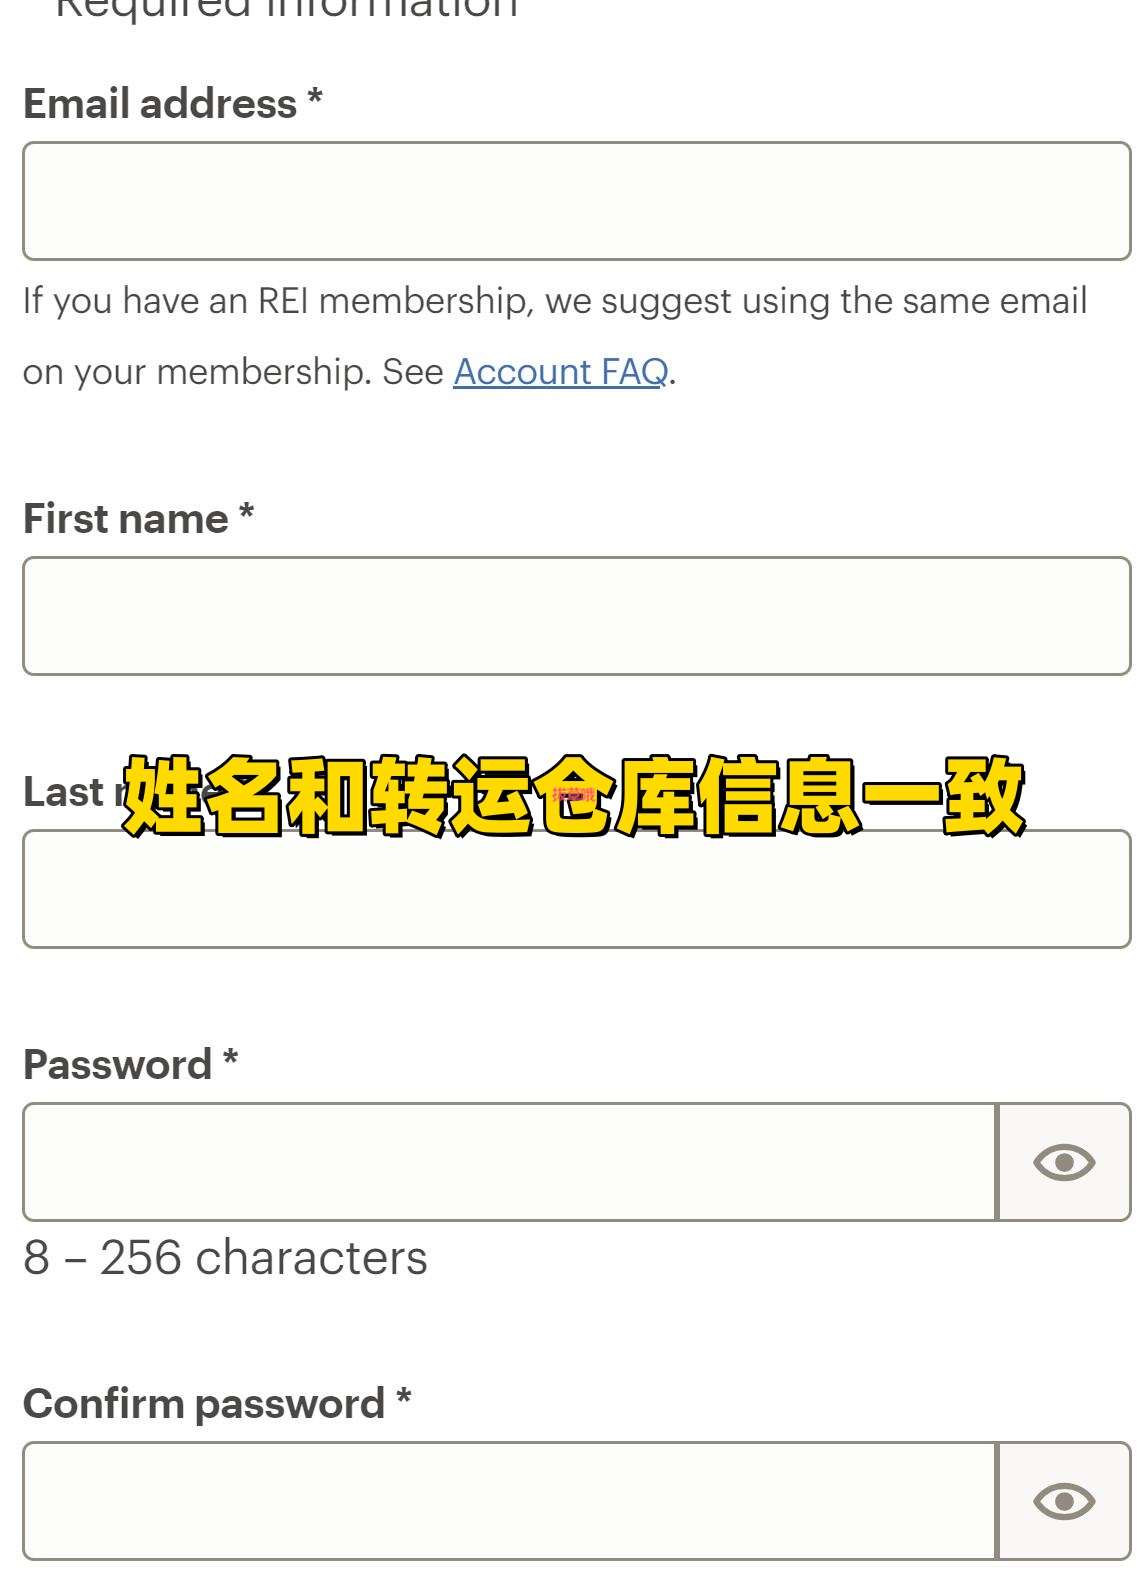Focus the Email address input box
Screen dimensions: 1147x1589
tap(577, 201)
